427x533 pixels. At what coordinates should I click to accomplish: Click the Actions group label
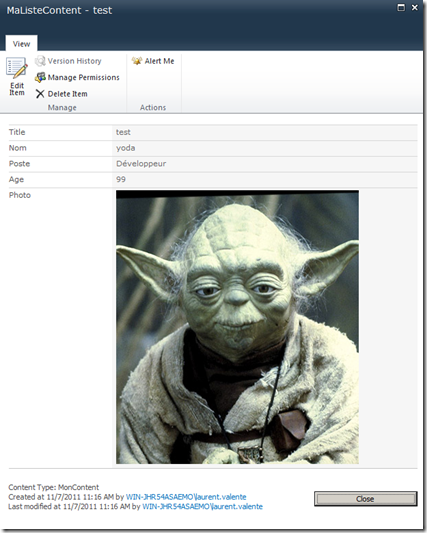tap(153, 107)
